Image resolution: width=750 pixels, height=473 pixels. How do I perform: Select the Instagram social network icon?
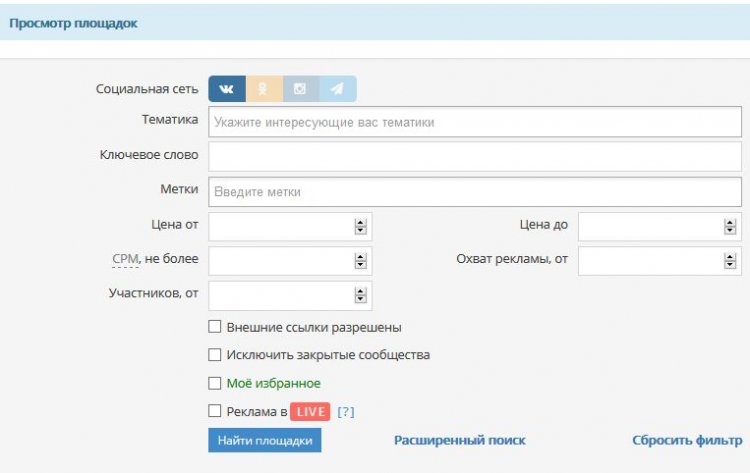point(301,89)
